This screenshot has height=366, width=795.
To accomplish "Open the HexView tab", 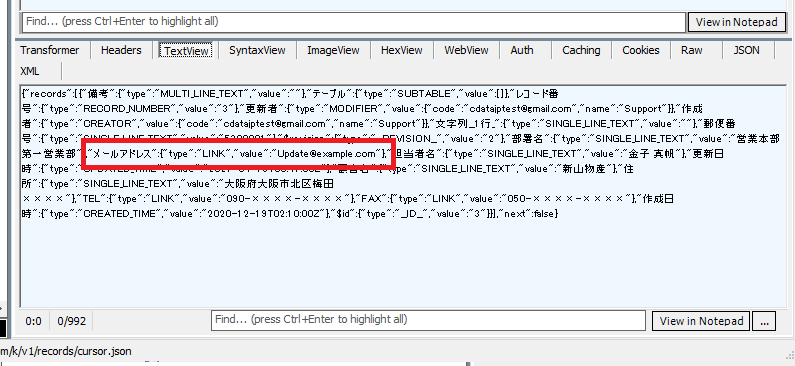I will pyautogui.click(x=402, y=50).
